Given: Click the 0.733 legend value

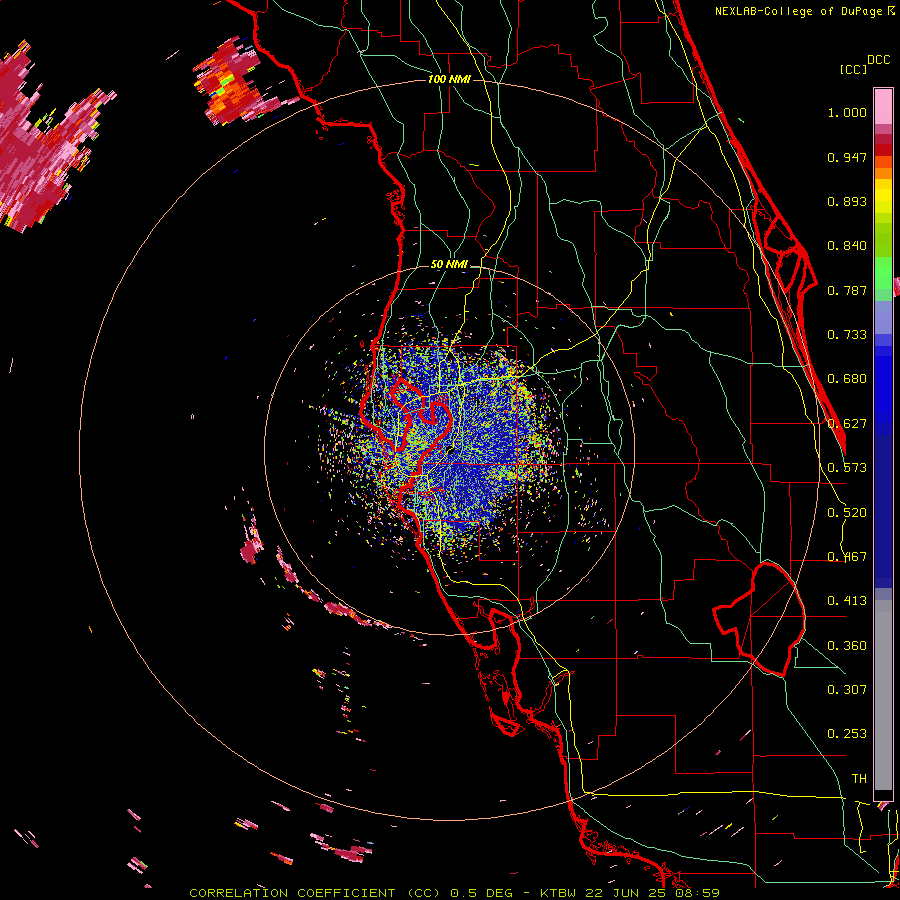Looking at the screenshot, I should pos(847,335).
